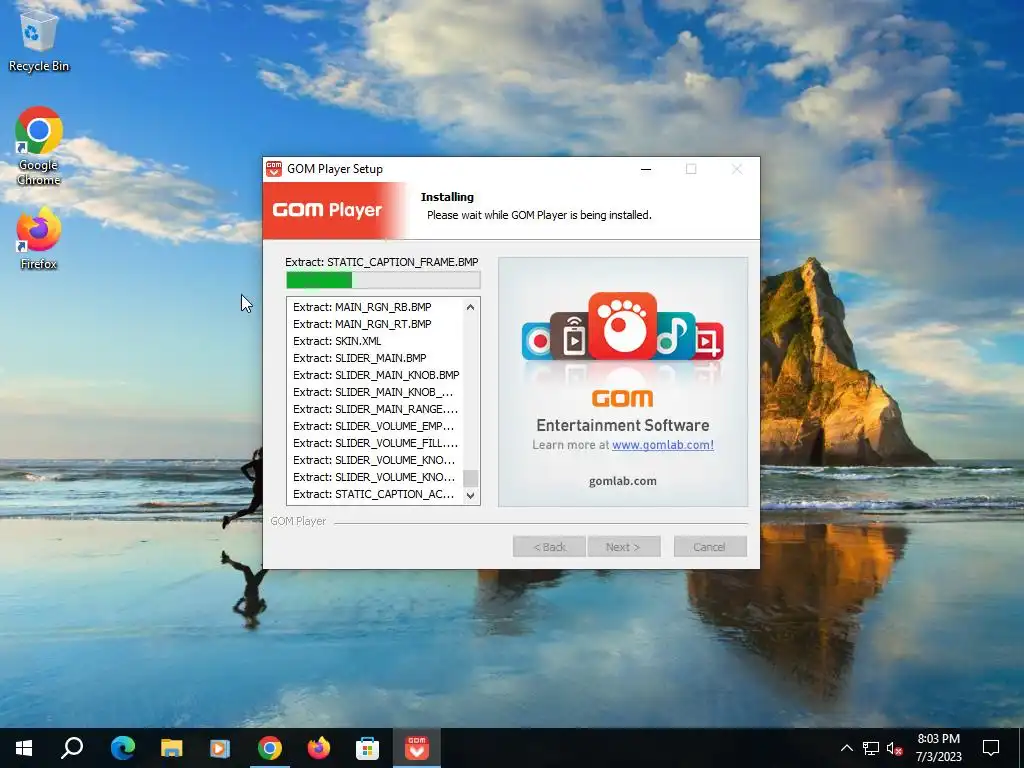Select log row 'Extract: SLIDER_MAIN_KNOB.BMP'

click(x=376, y=375)
